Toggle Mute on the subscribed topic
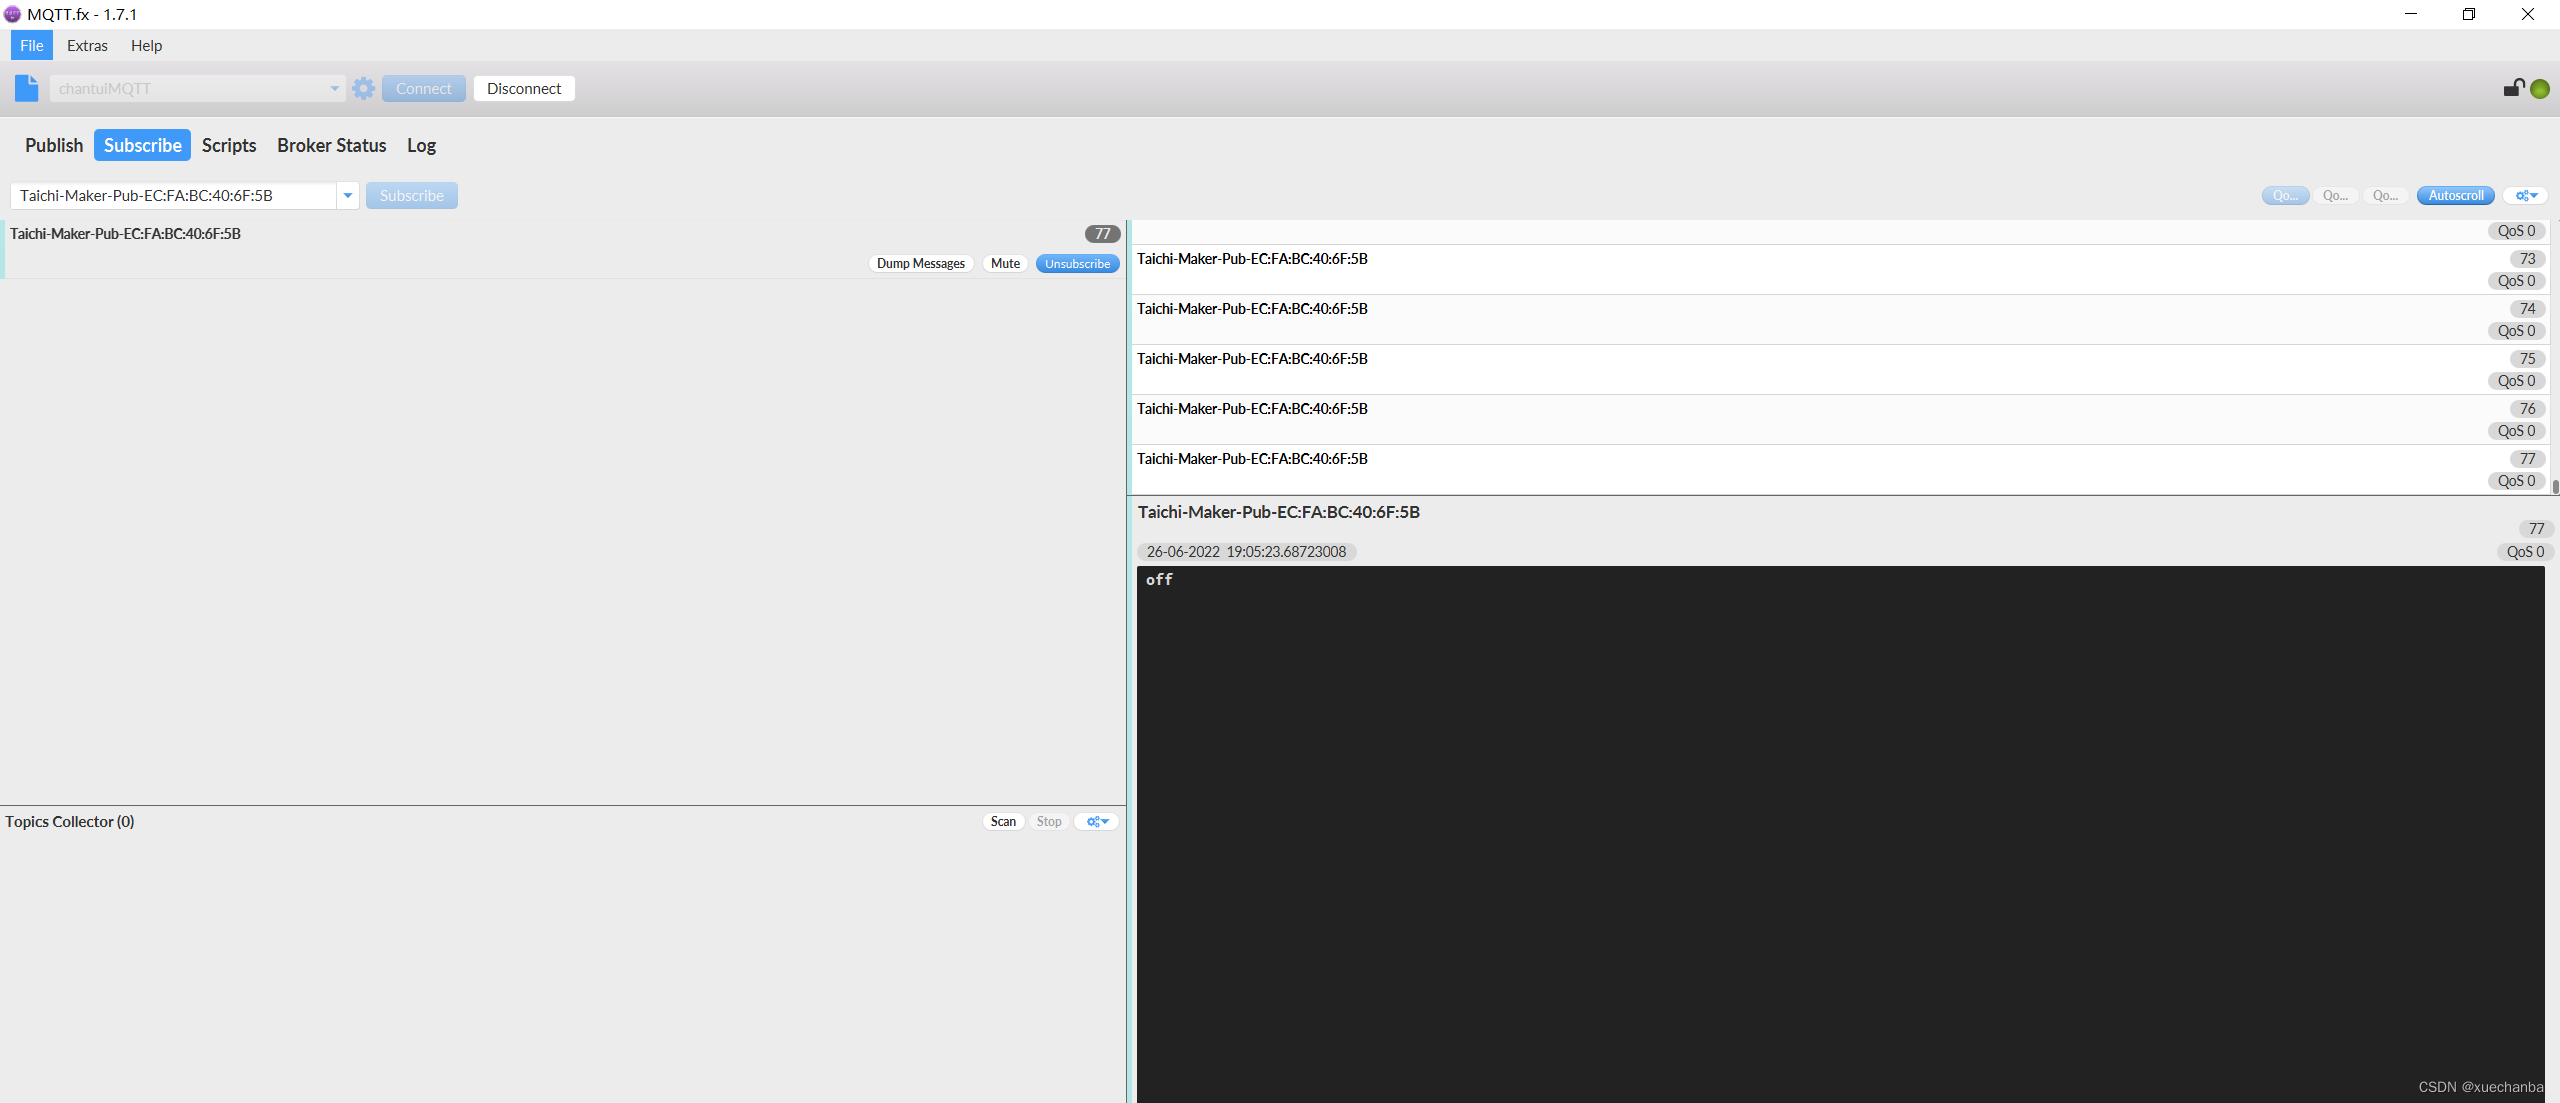The image size is (2560, 1103). pos(1005,264)
